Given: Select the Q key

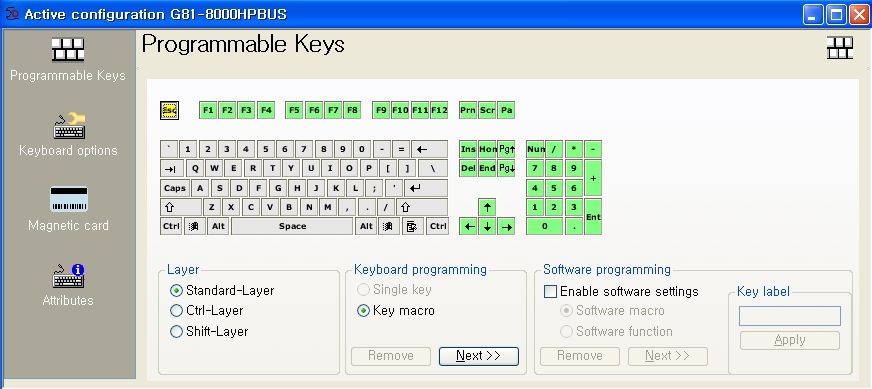Looking at the screenshot, I should pos(195,168).
